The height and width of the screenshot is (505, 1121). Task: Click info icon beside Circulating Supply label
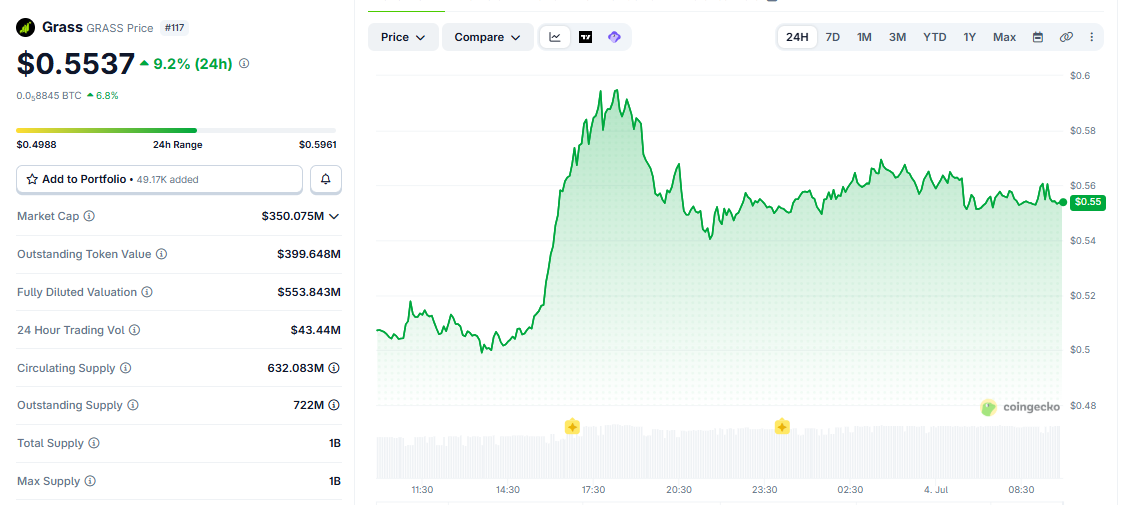pyautogui.click(x=125, y=368)
